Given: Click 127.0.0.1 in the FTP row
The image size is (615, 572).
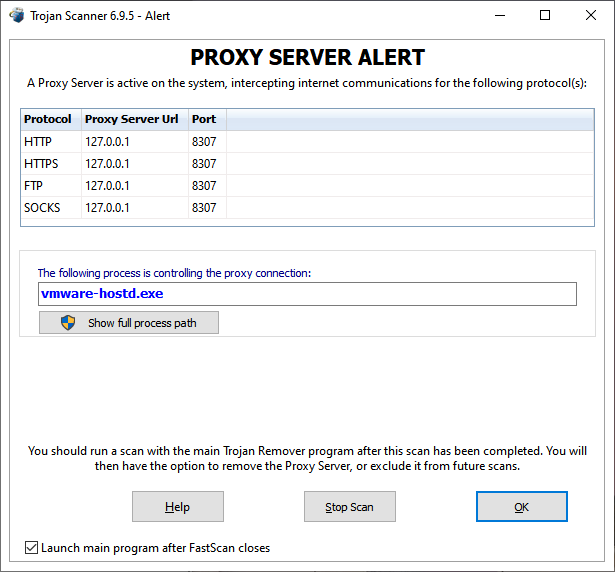Looking at the screenshot, I should click(107, 186).
